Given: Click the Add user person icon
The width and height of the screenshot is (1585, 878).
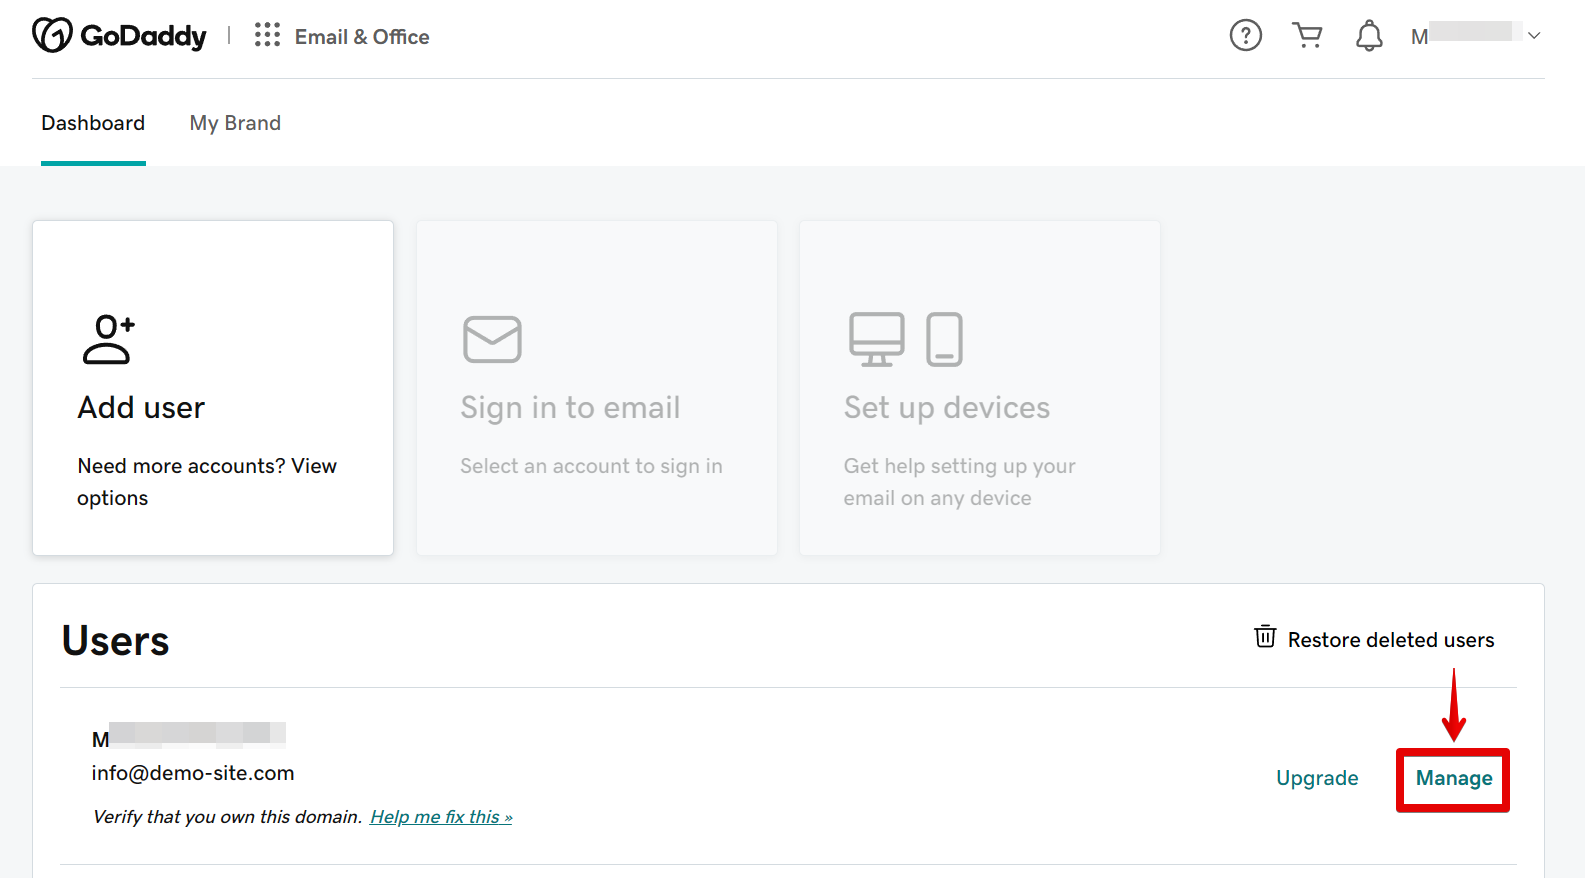Looking at the screenshot, I should (108, 339).
